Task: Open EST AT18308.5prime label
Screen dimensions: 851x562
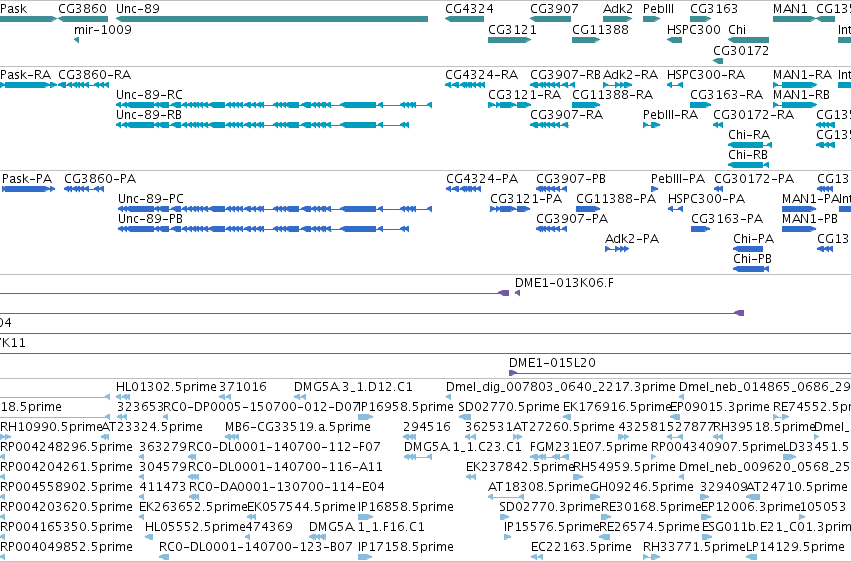Action: coord(539,487)
